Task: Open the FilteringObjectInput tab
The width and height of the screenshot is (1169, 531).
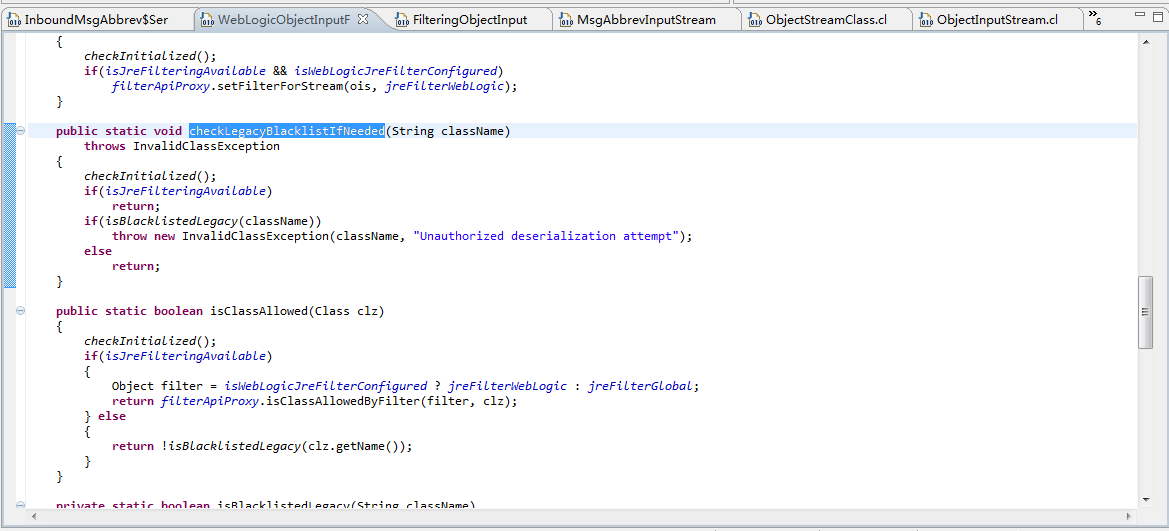Action: coord(469,20)
